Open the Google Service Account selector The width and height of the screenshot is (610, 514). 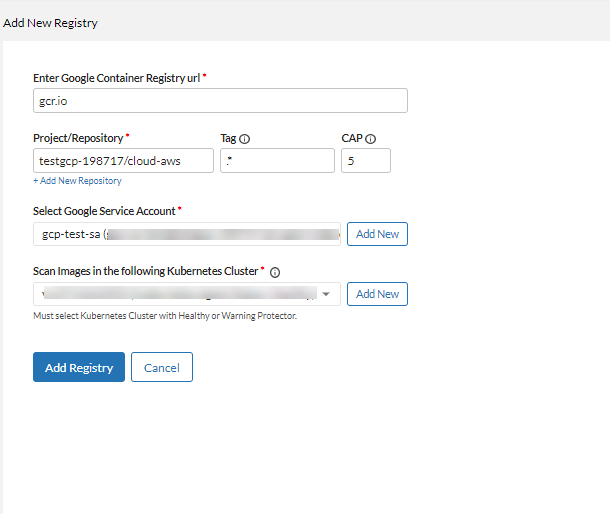click(x=187, y=234)
